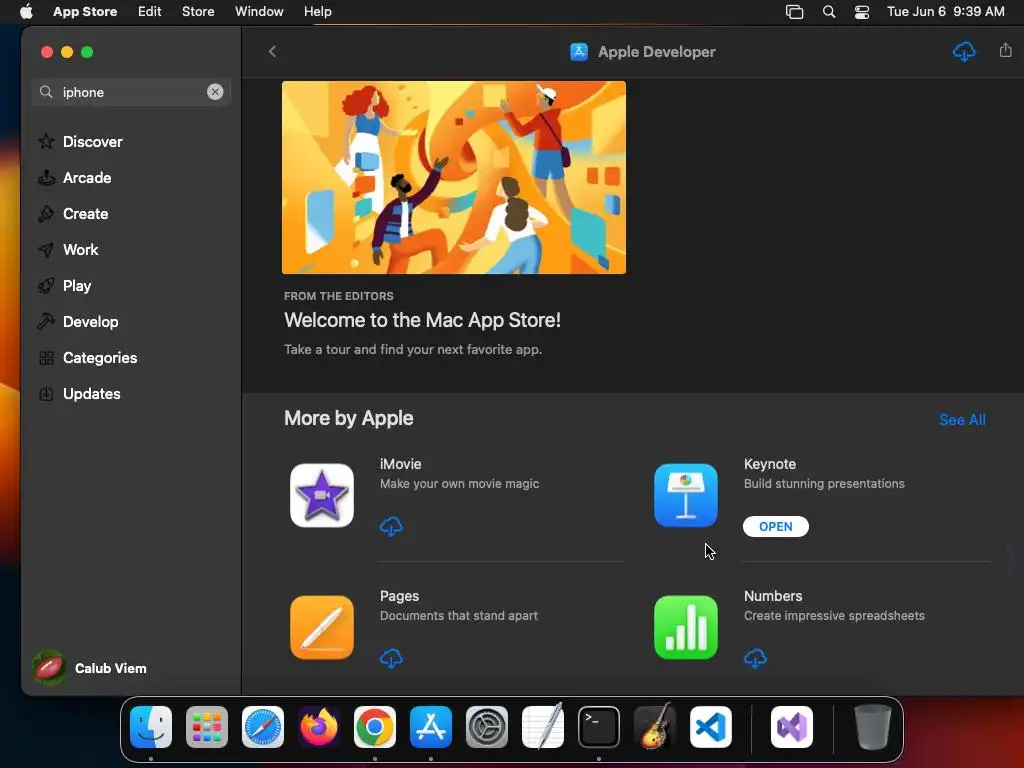
Task: Clear the iphone search text
Action: (215, 92)
